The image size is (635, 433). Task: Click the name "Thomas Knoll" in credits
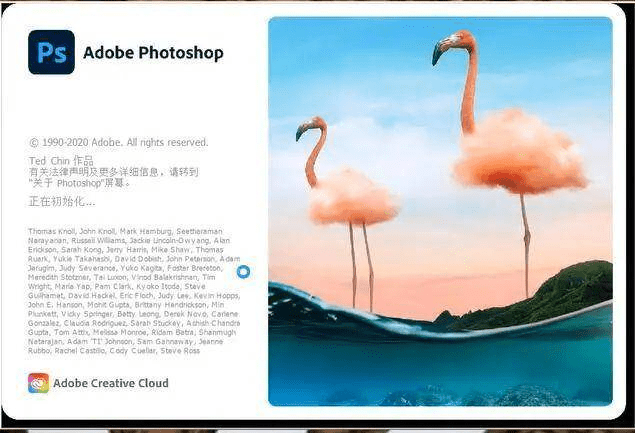coord(51,231)
